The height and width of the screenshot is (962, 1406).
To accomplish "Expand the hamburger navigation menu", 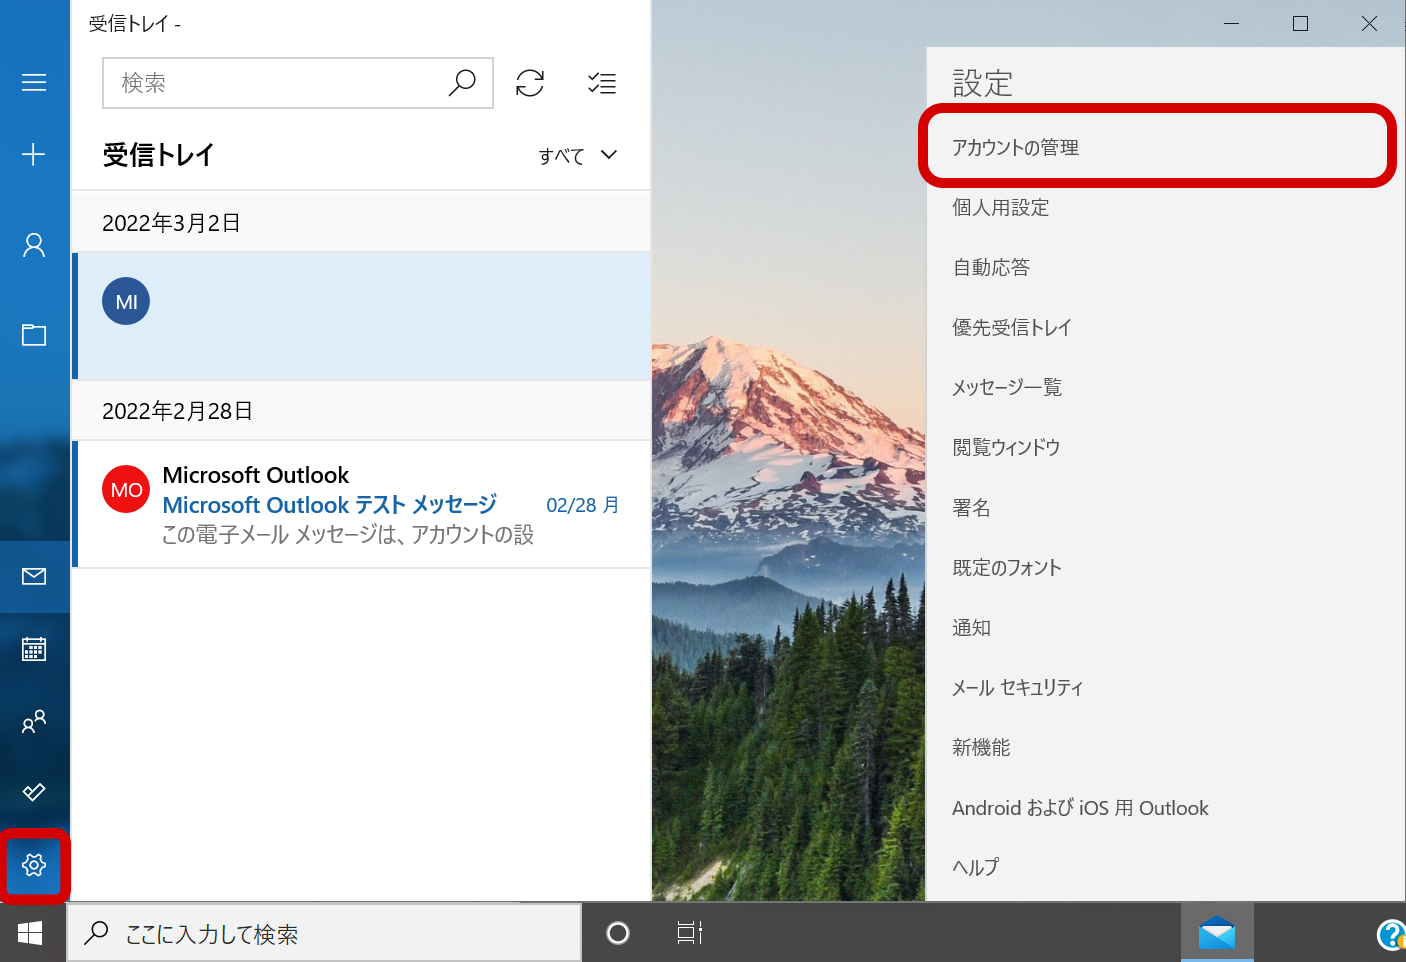I will coord(34,82).
